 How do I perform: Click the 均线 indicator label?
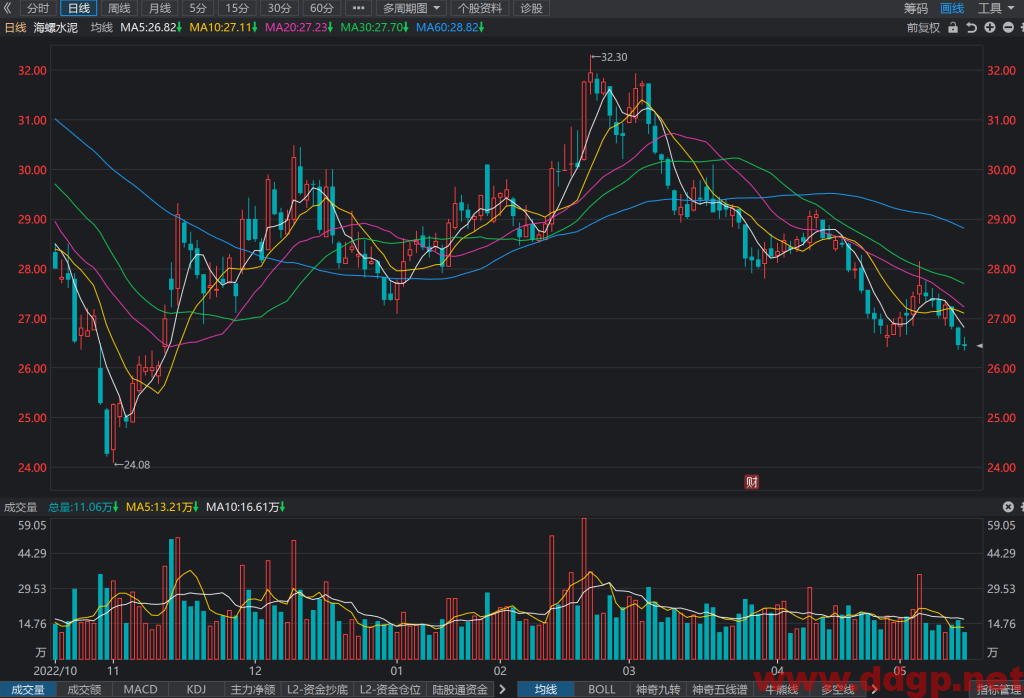tap(102, 27)
